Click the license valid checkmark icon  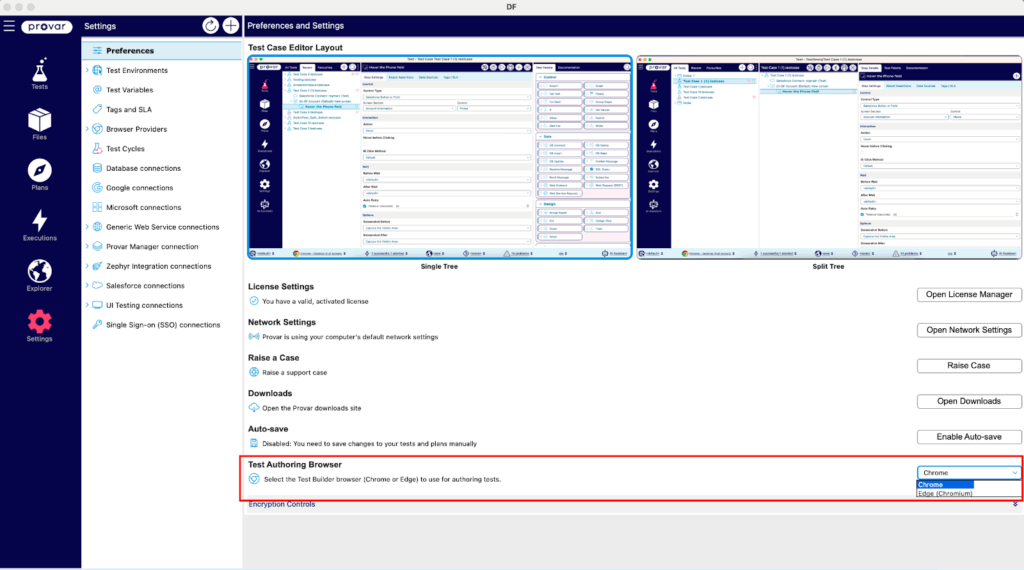(254, 301)
